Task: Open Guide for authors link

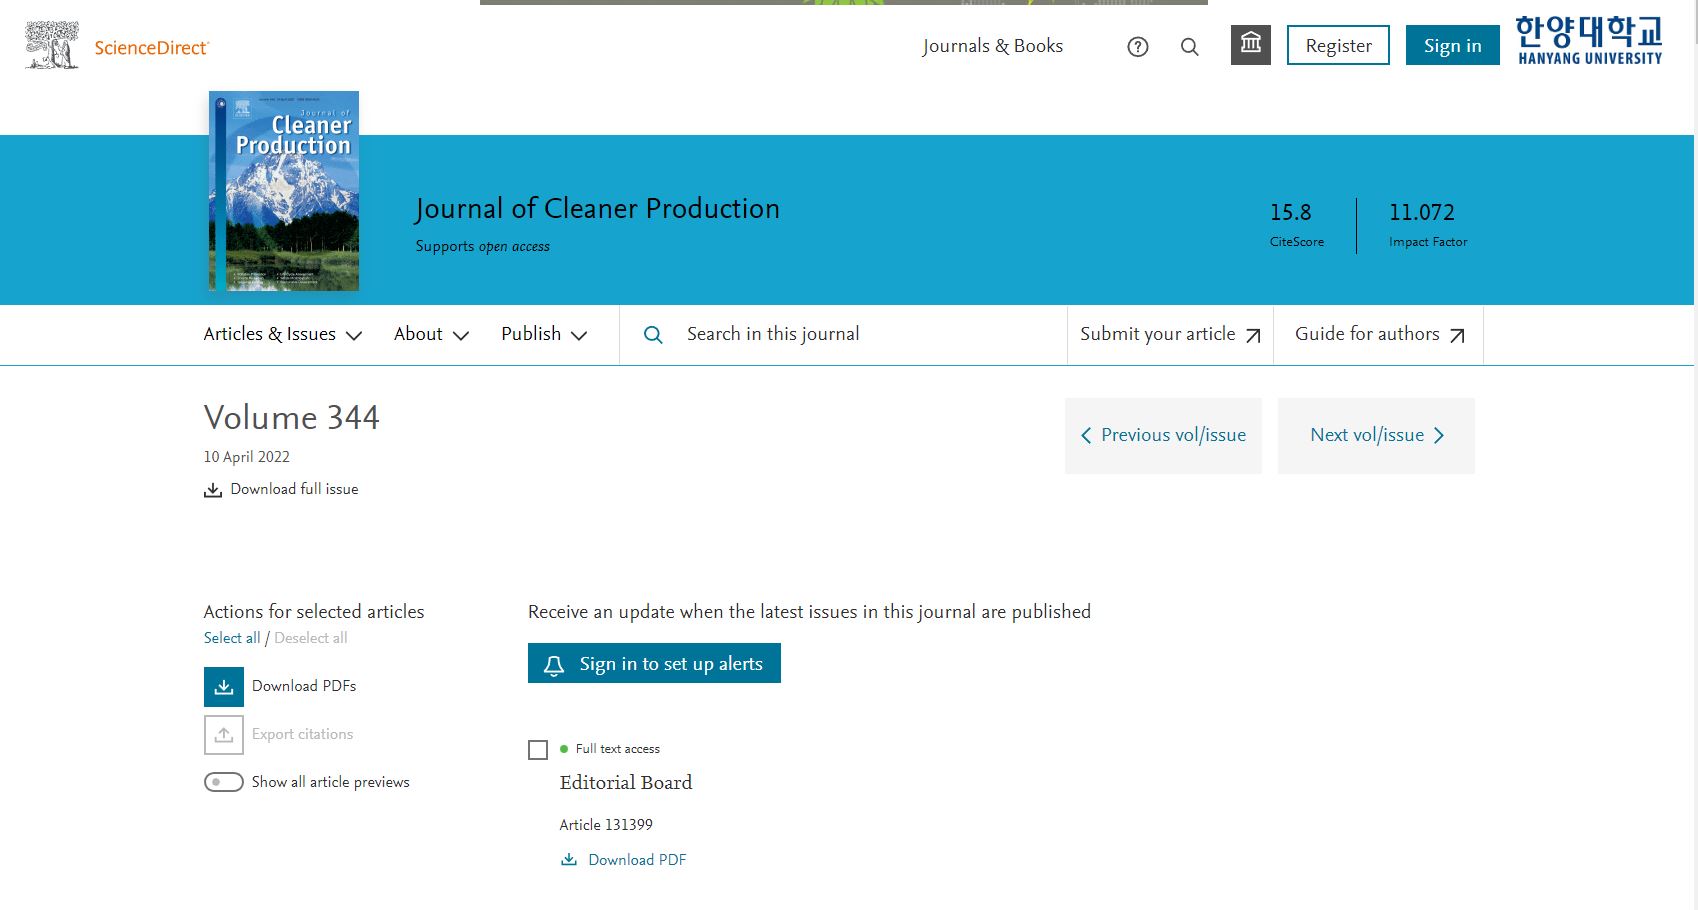Action: [x=1378, y=335]
